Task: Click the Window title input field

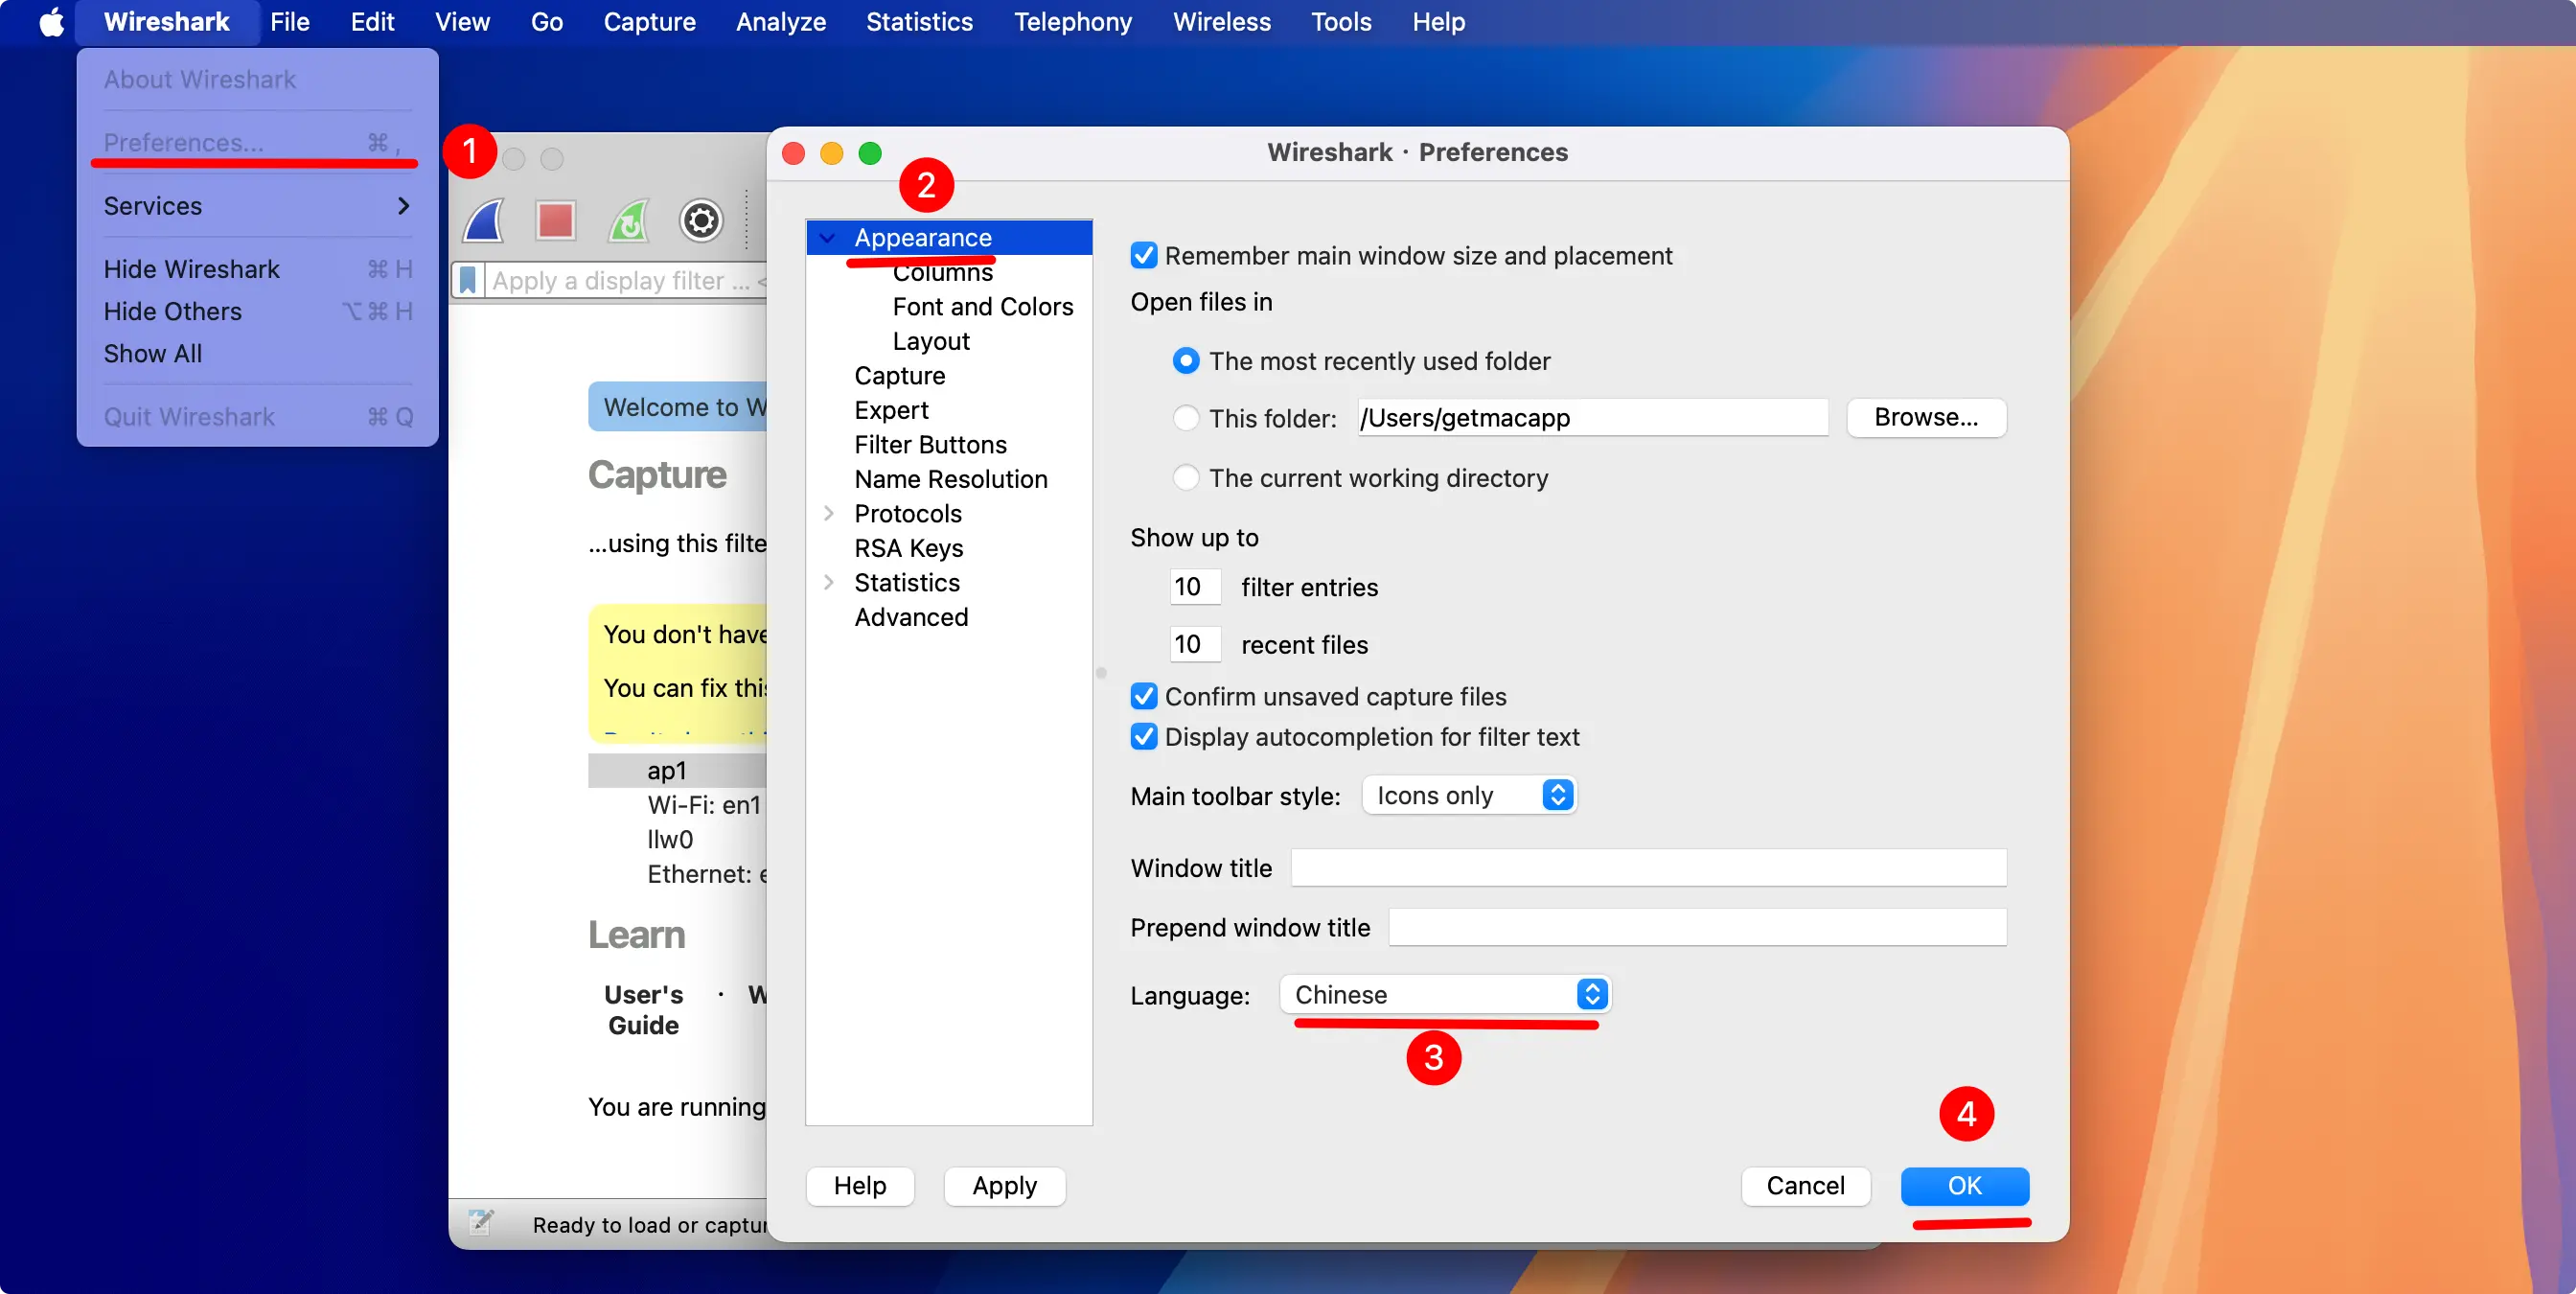Action: click(1648, 868)
